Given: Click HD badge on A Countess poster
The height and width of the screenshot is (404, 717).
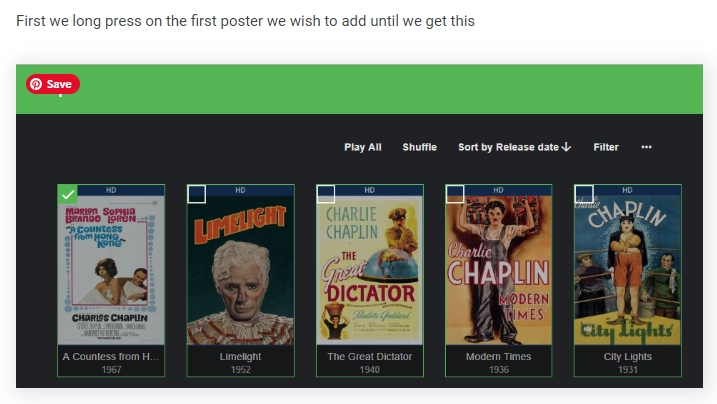Looking at the screenshot, I should coord(111,190).
